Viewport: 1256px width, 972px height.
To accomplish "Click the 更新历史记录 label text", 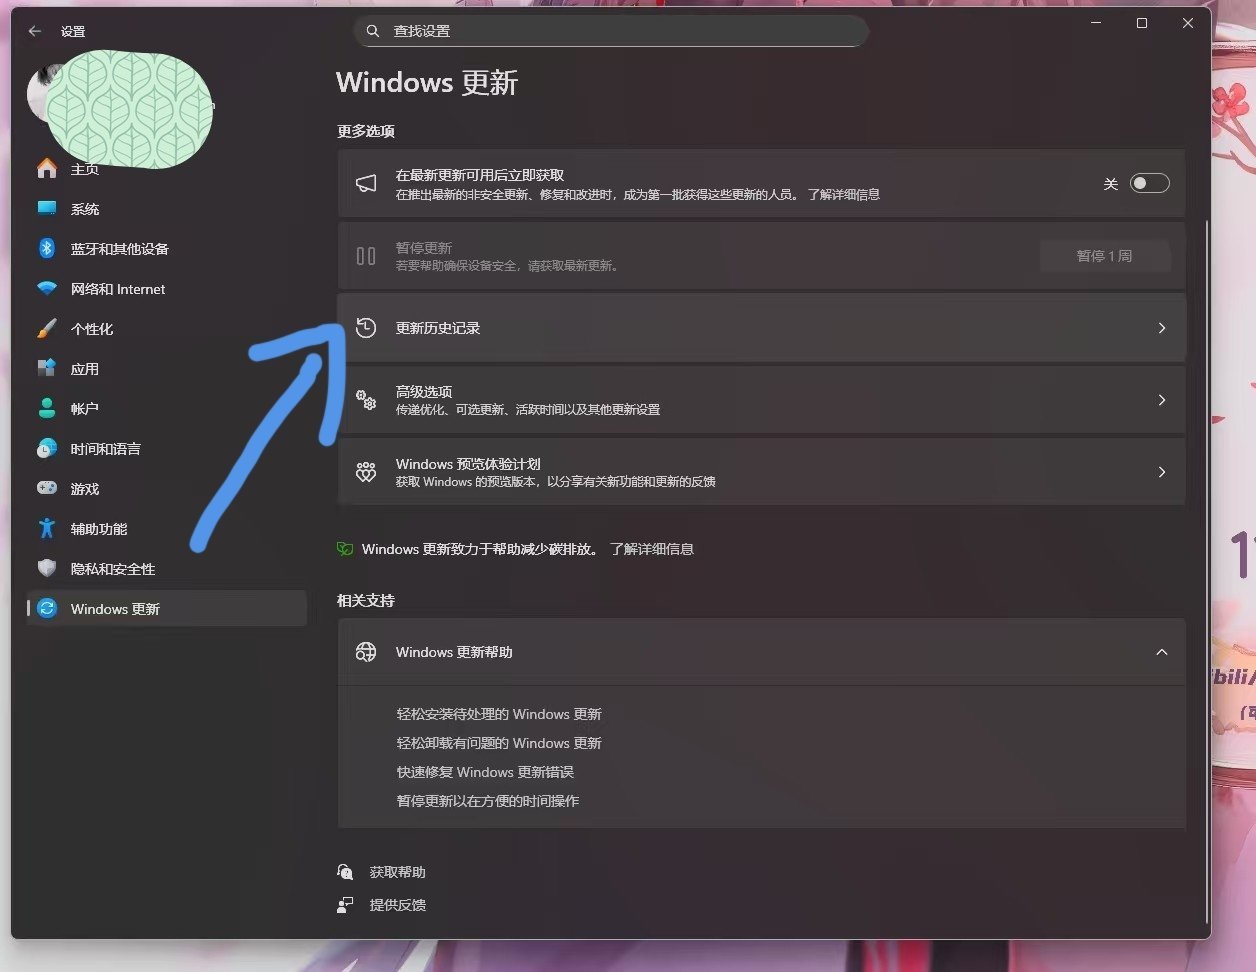I will (438, 328).
